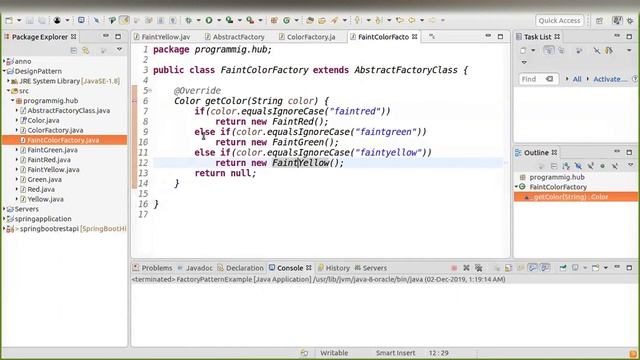
Task: Close the FaintColorFactory editor tab
Action: (415, 37)
